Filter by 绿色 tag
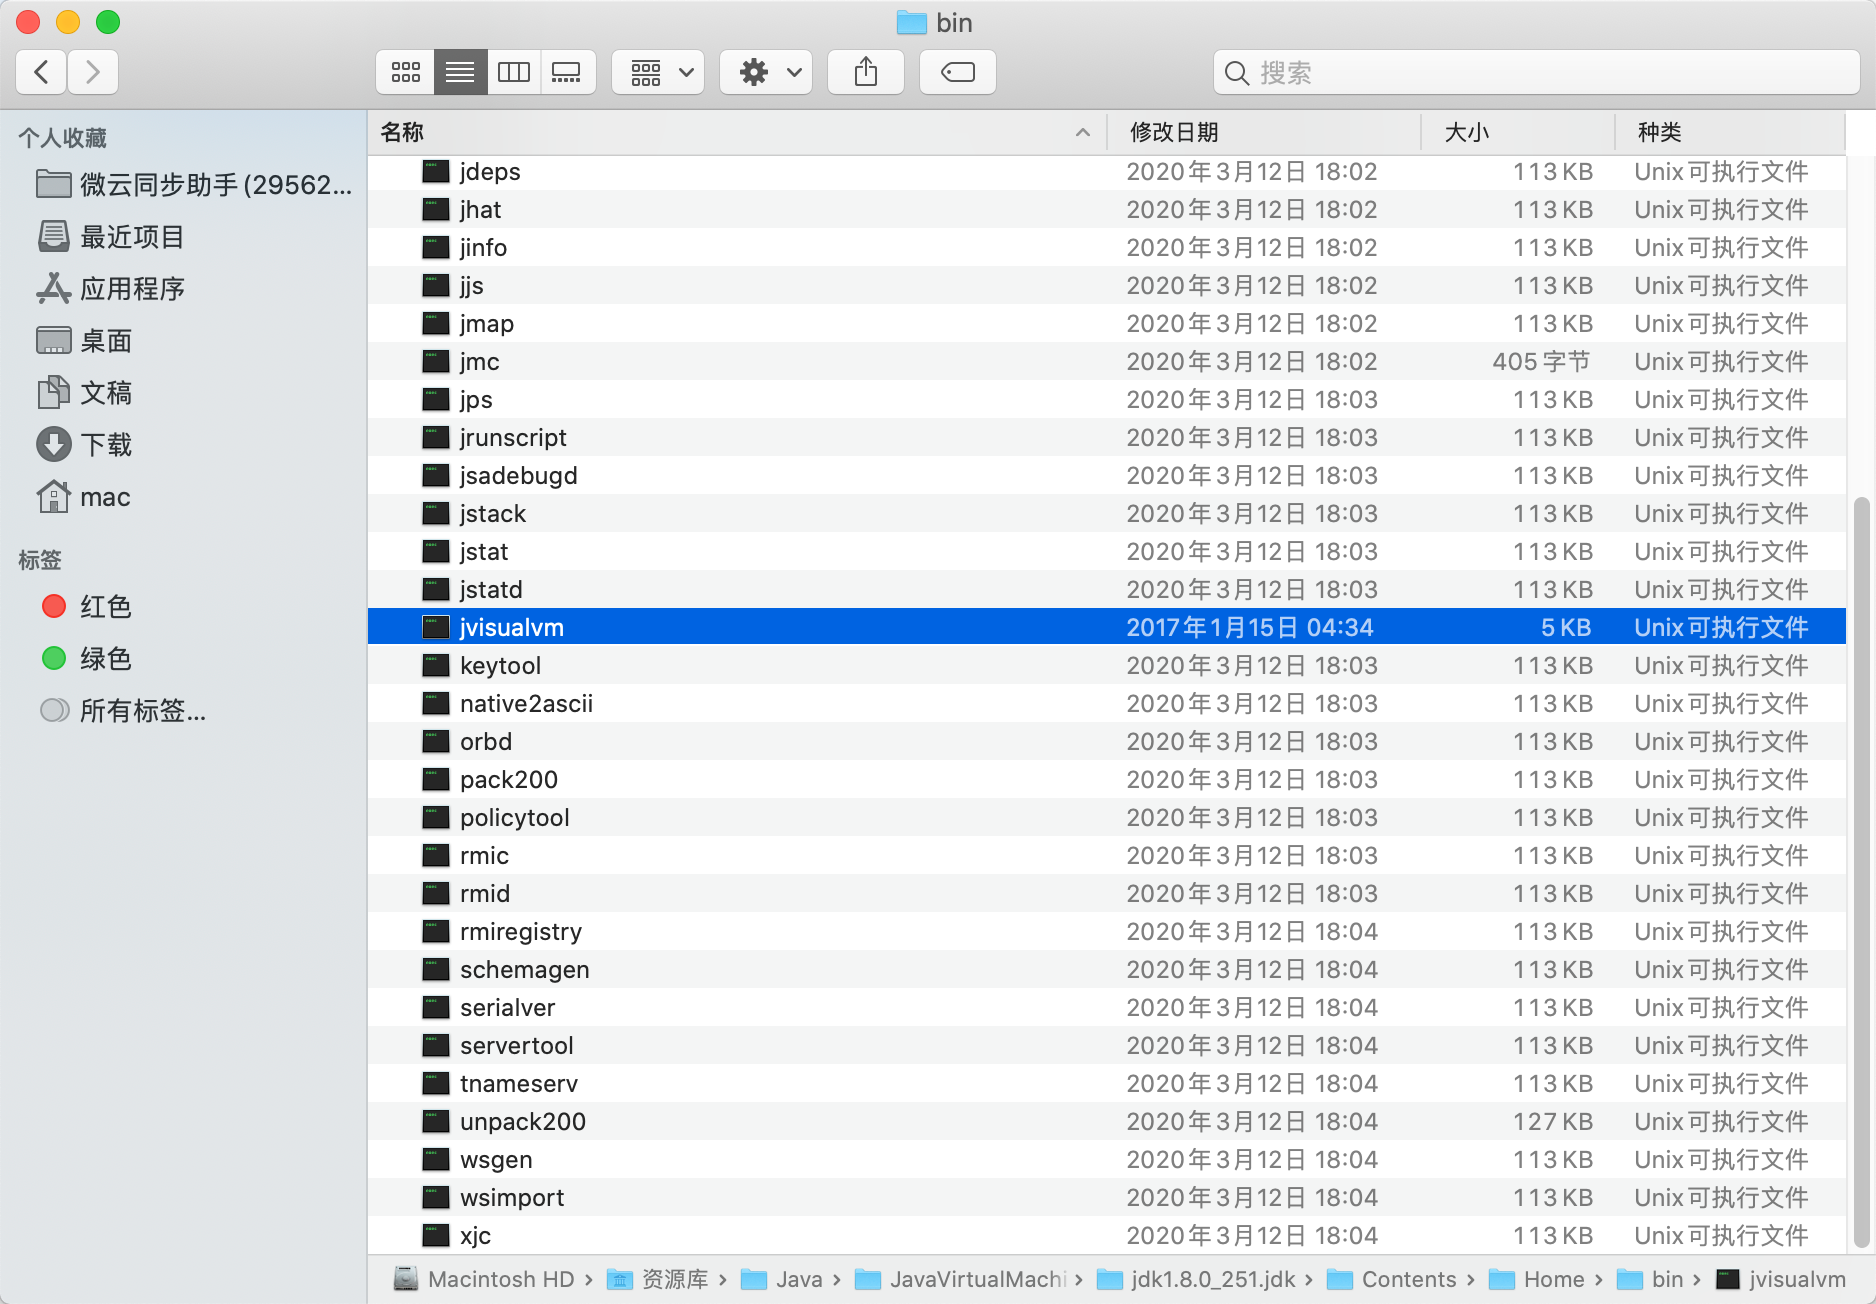 pos(86,659)
